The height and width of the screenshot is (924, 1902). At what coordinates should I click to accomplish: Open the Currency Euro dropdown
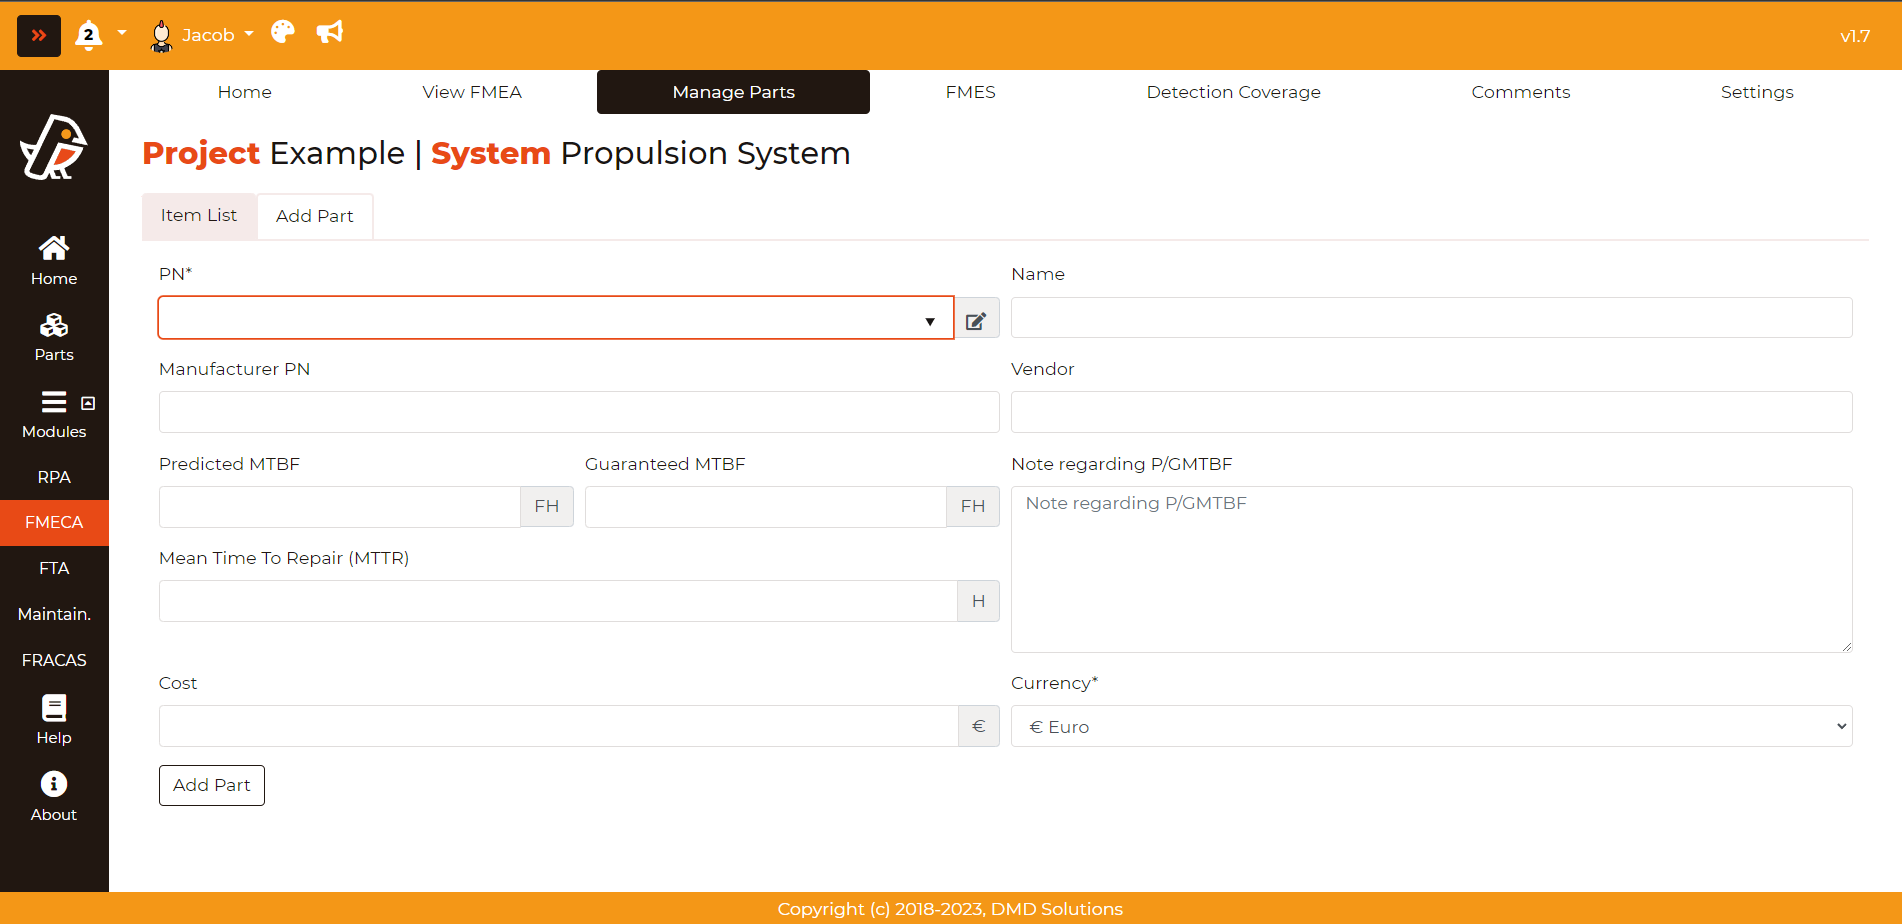[x=1431, y=727]
